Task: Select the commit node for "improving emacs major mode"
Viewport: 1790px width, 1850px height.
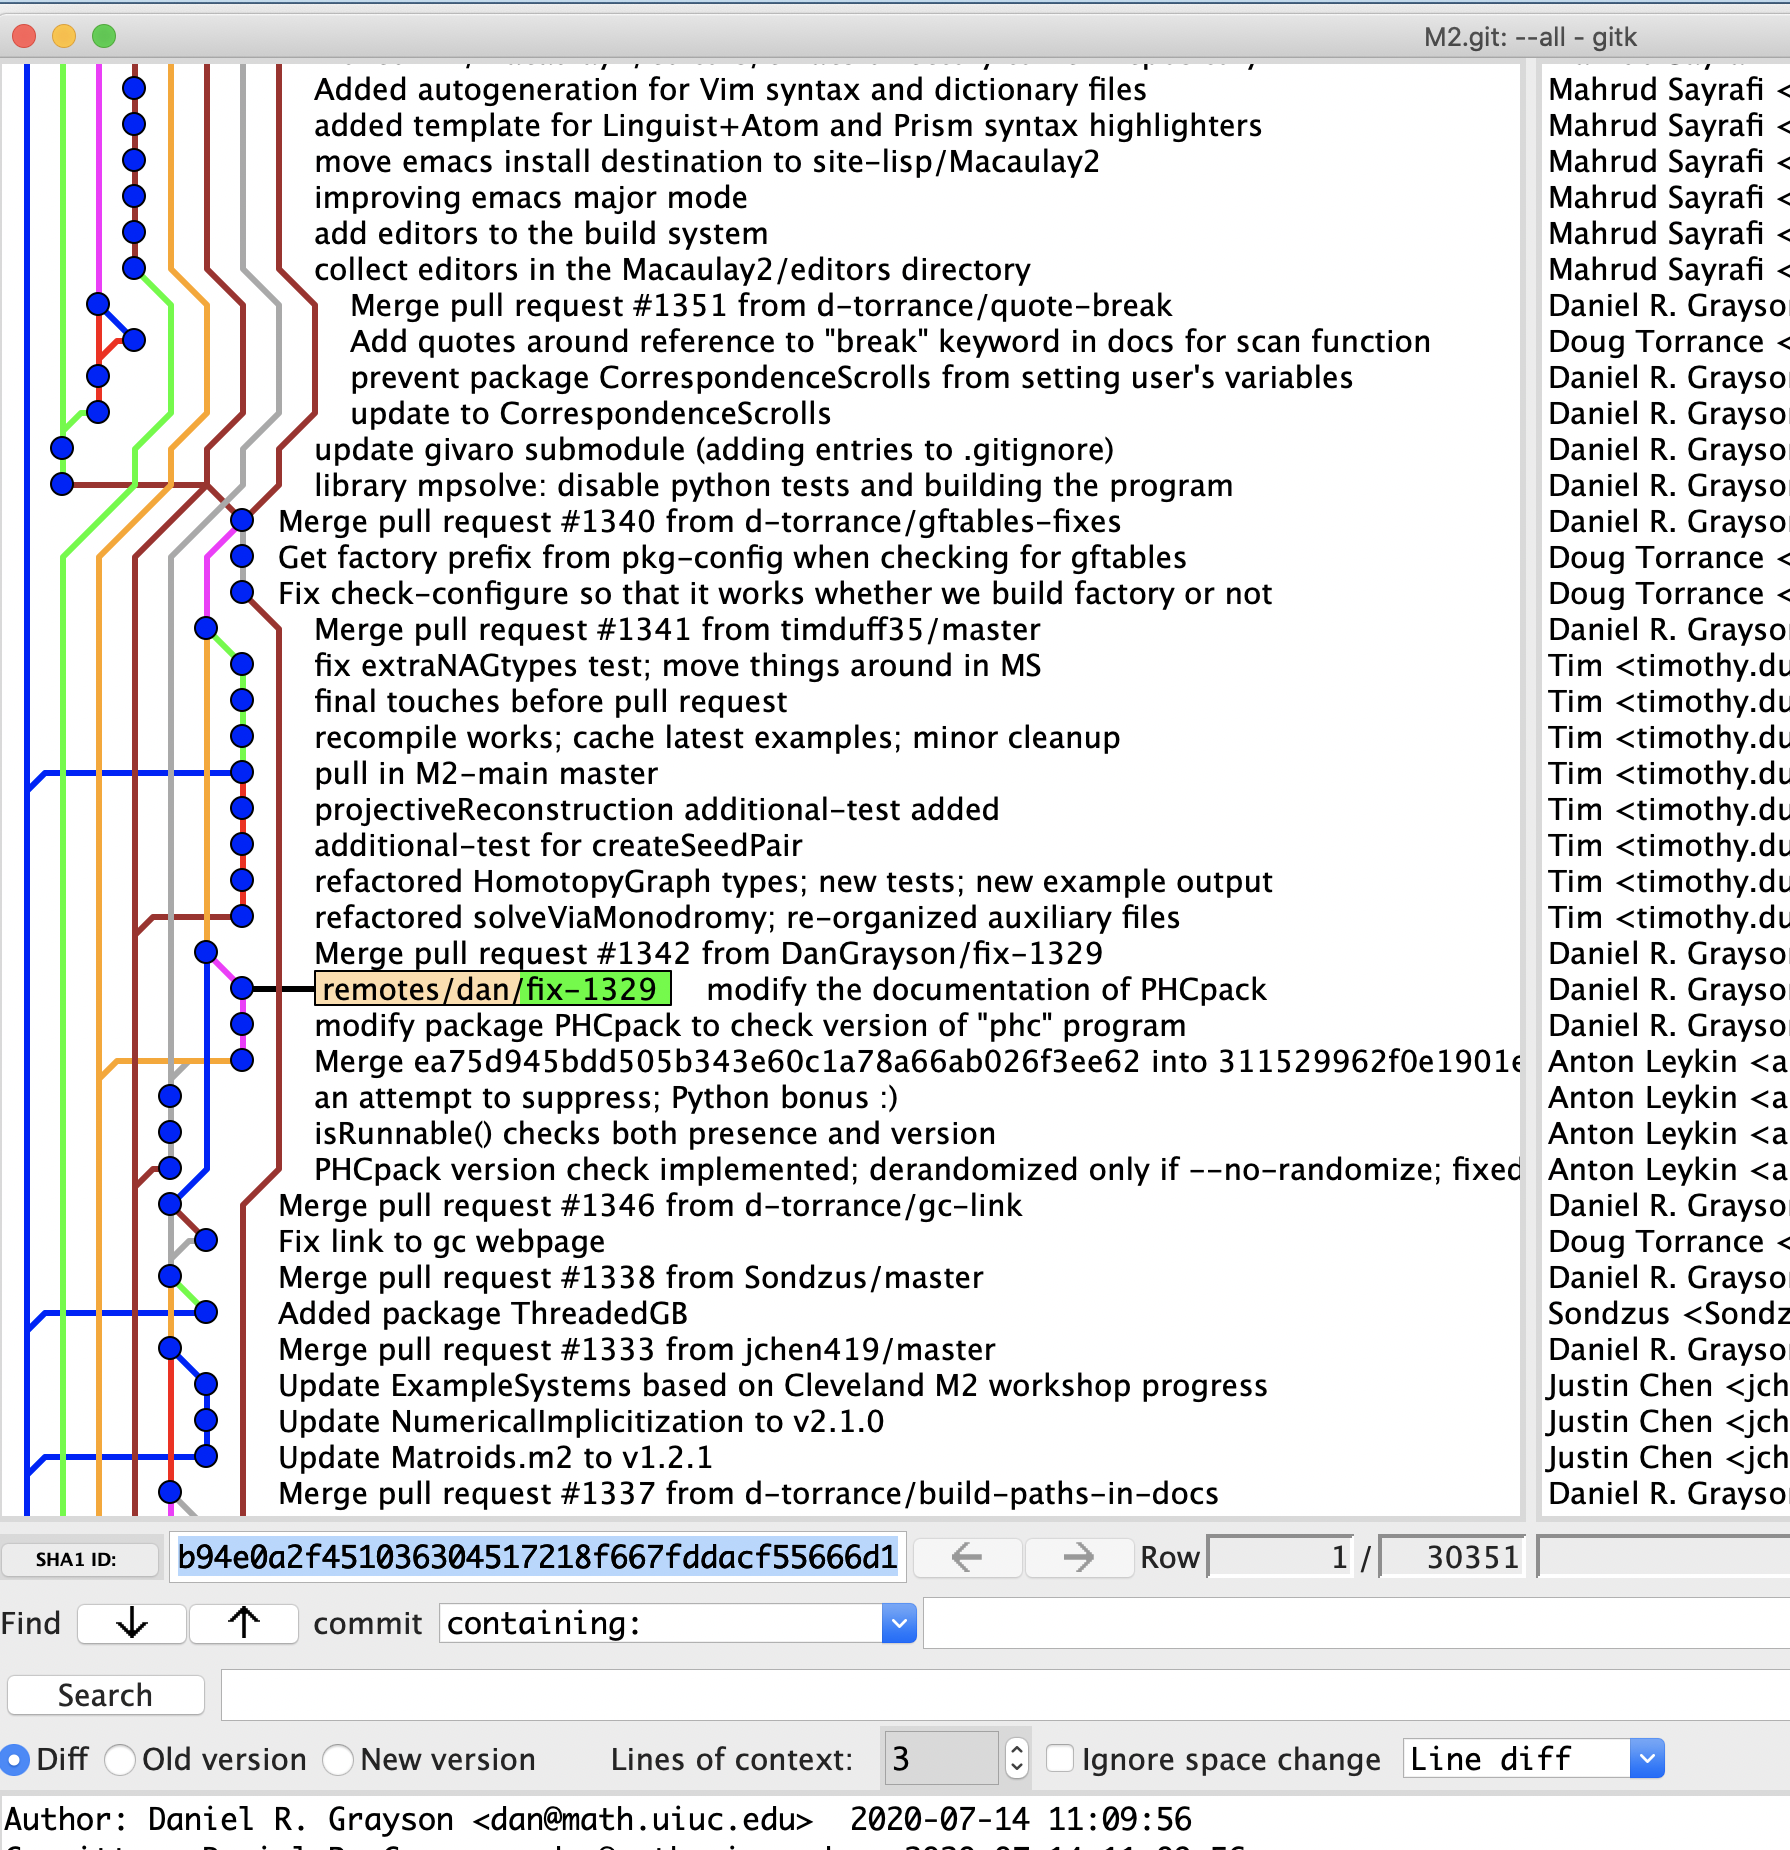Action: 133,197
